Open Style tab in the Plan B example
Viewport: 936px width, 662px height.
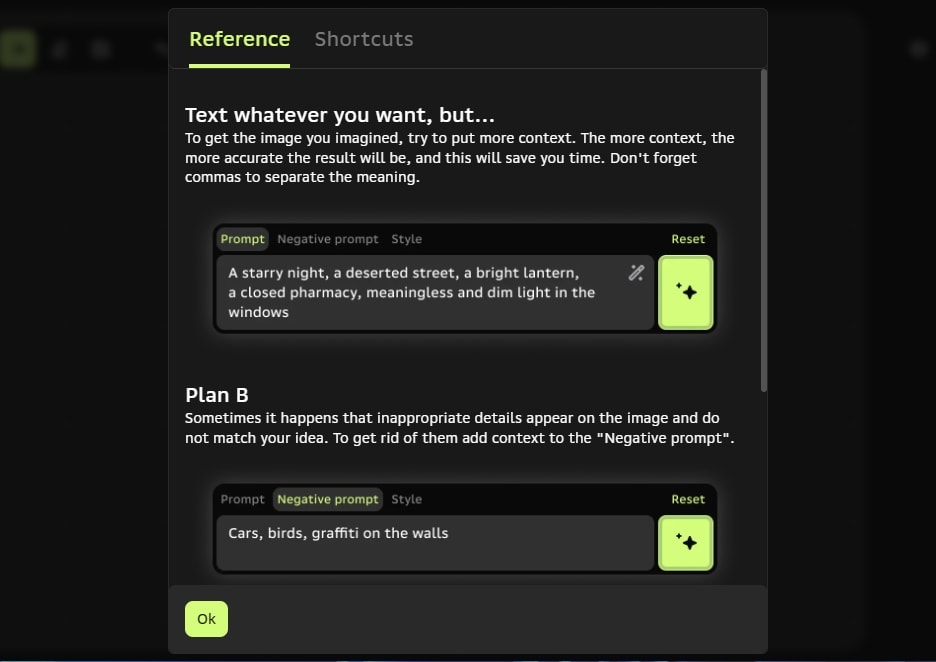[406, 499]
